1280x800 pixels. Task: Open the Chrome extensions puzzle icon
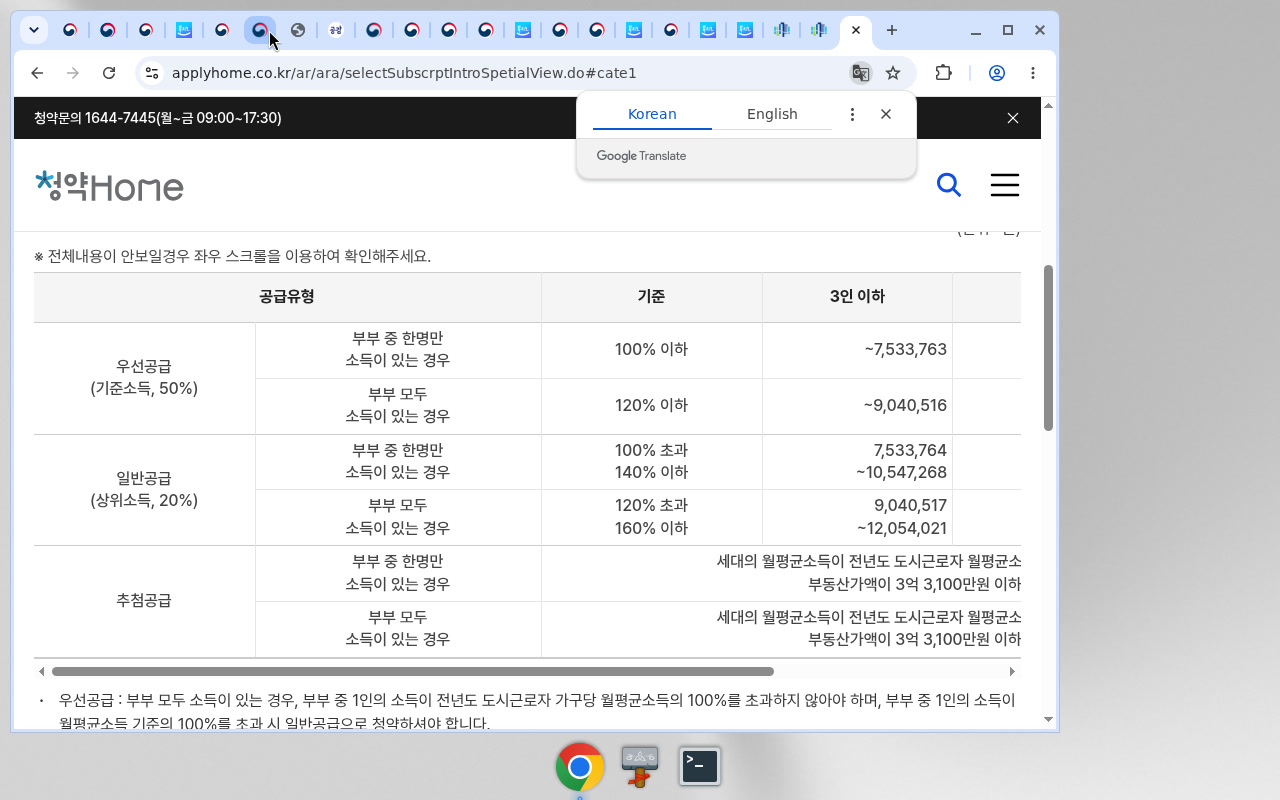(943, 73)
